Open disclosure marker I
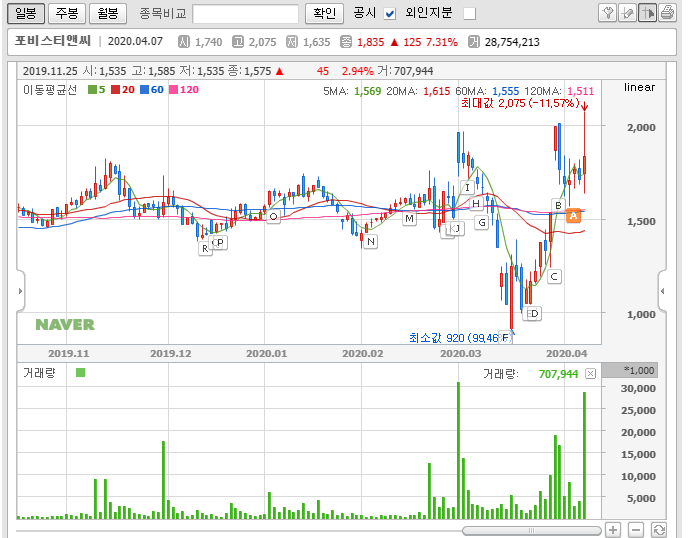 point(467,188)
